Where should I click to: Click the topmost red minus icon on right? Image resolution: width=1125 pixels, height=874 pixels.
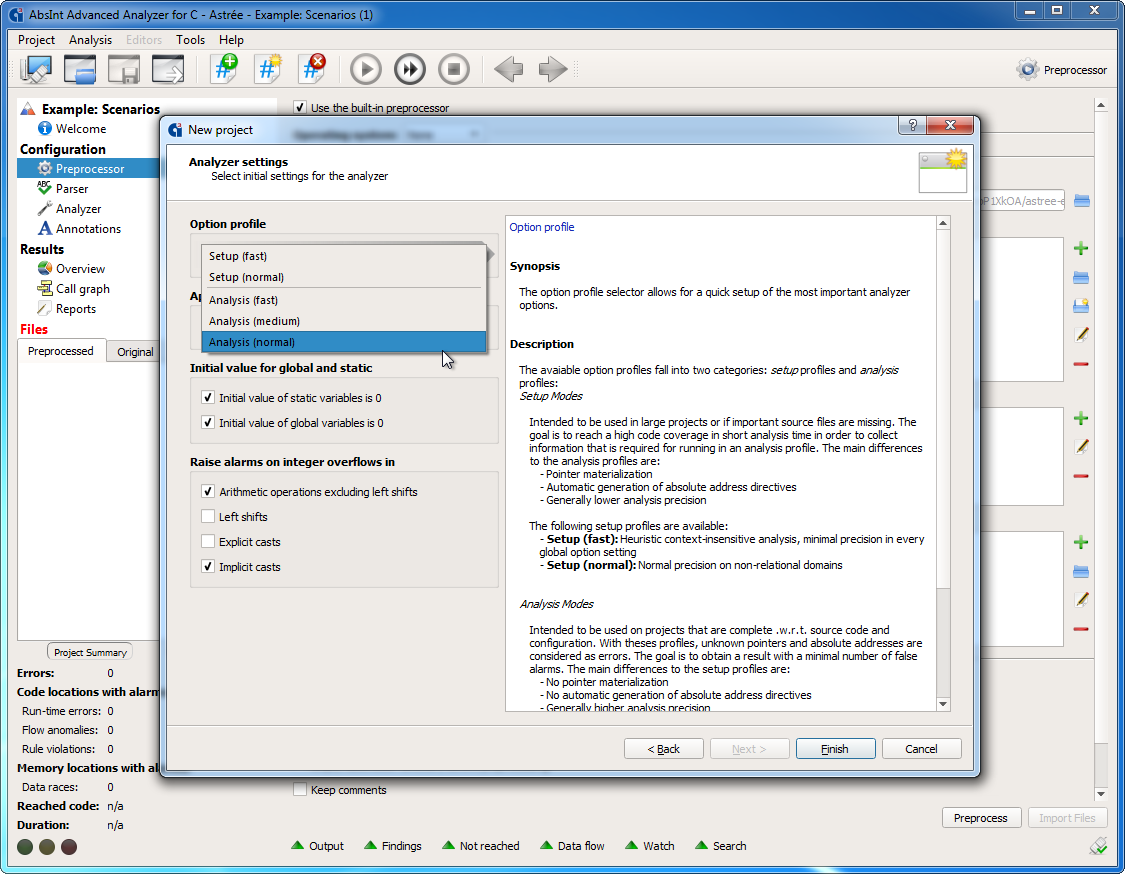[x=1081, y=365]
